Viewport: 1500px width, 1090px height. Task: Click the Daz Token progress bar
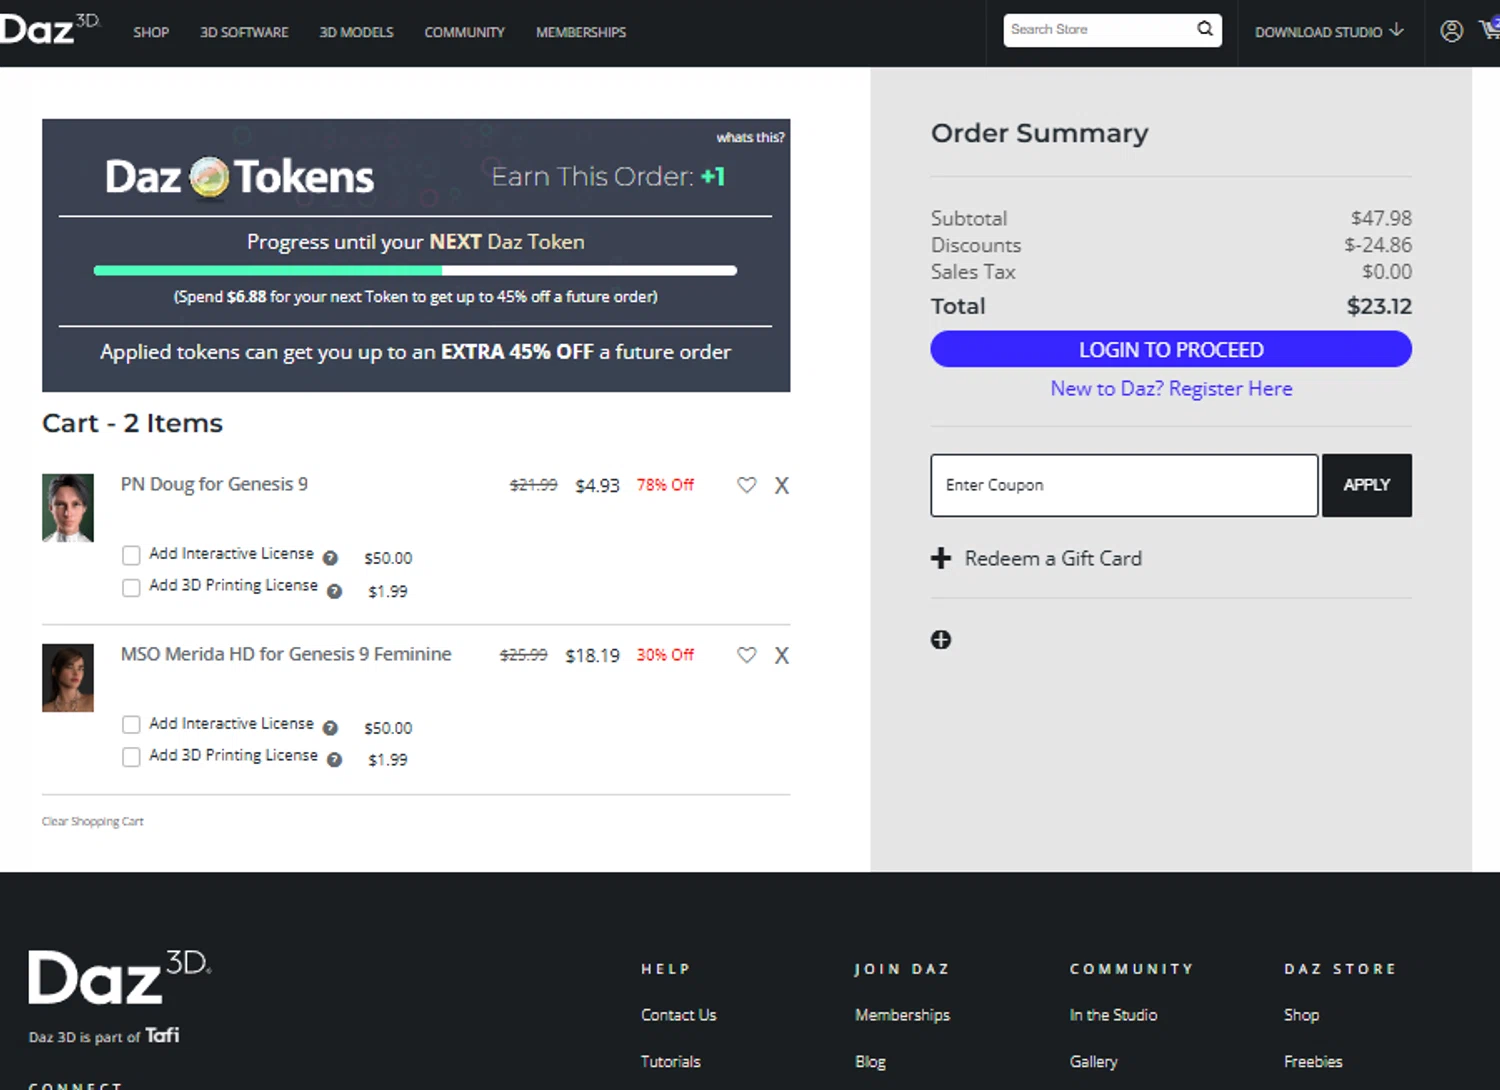415,270
